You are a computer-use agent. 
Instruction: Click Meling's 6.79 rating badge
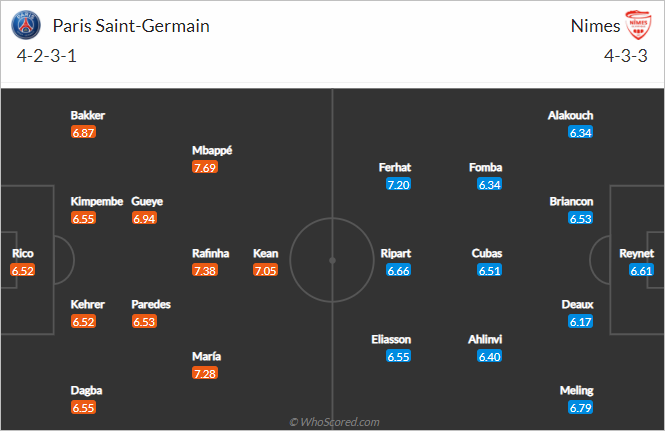click(581, 408)
